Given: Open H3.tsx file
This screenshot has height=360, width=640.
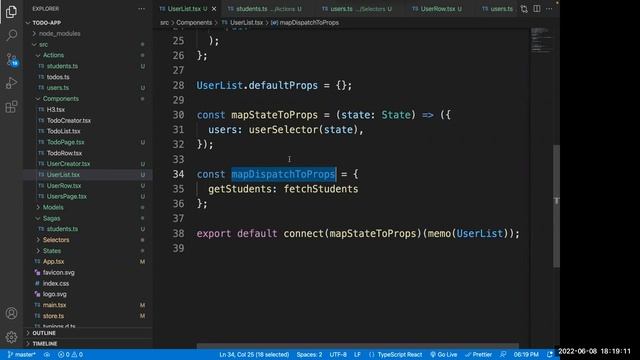Looking at the screenshot, I should tap(56, 110).
